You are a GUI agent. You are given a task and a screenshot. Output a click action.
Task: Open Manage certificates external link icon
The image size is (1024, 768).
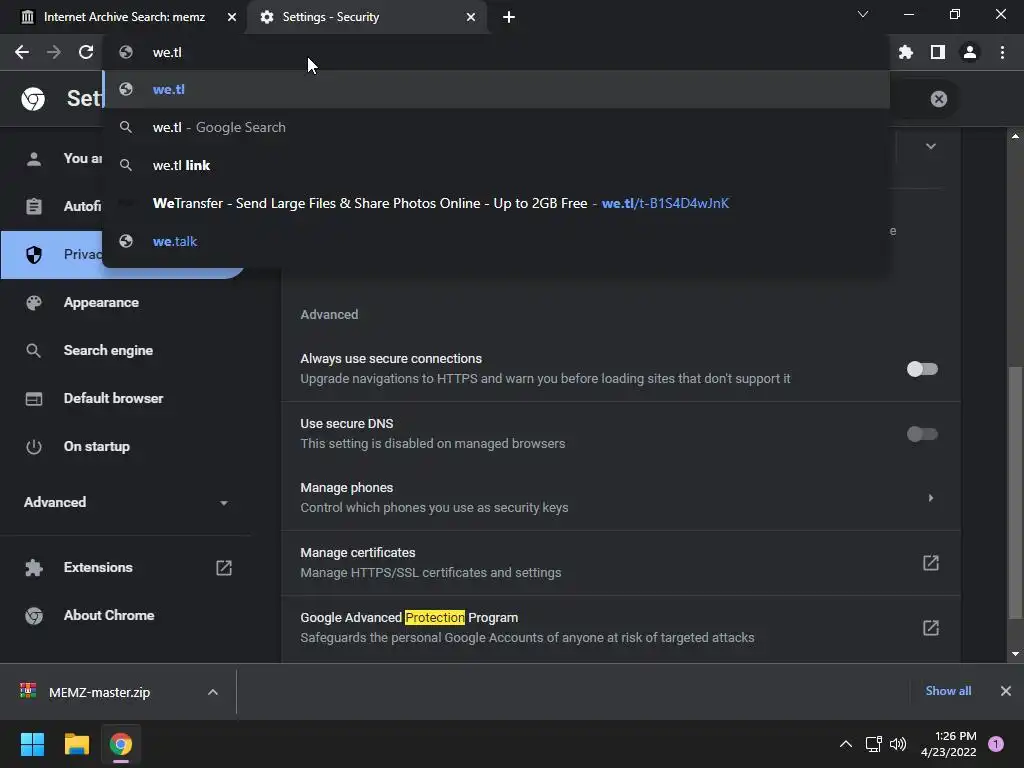pos(931,563)
